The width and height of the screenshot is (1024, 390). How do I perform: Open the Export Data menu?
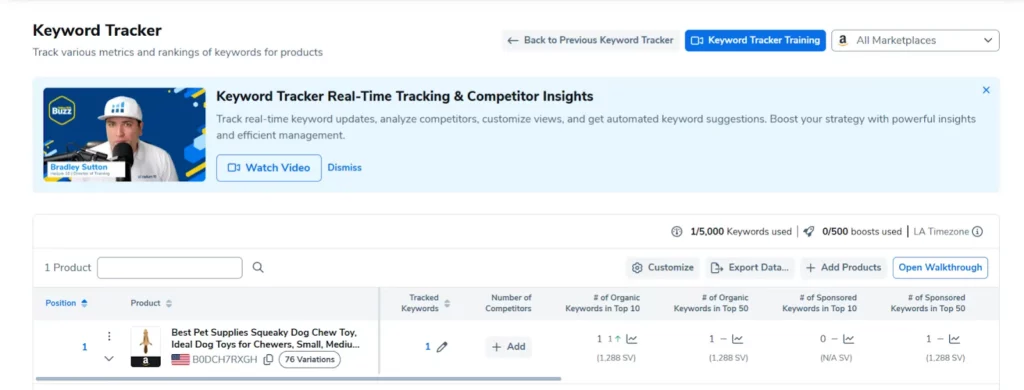click(750, 268)
